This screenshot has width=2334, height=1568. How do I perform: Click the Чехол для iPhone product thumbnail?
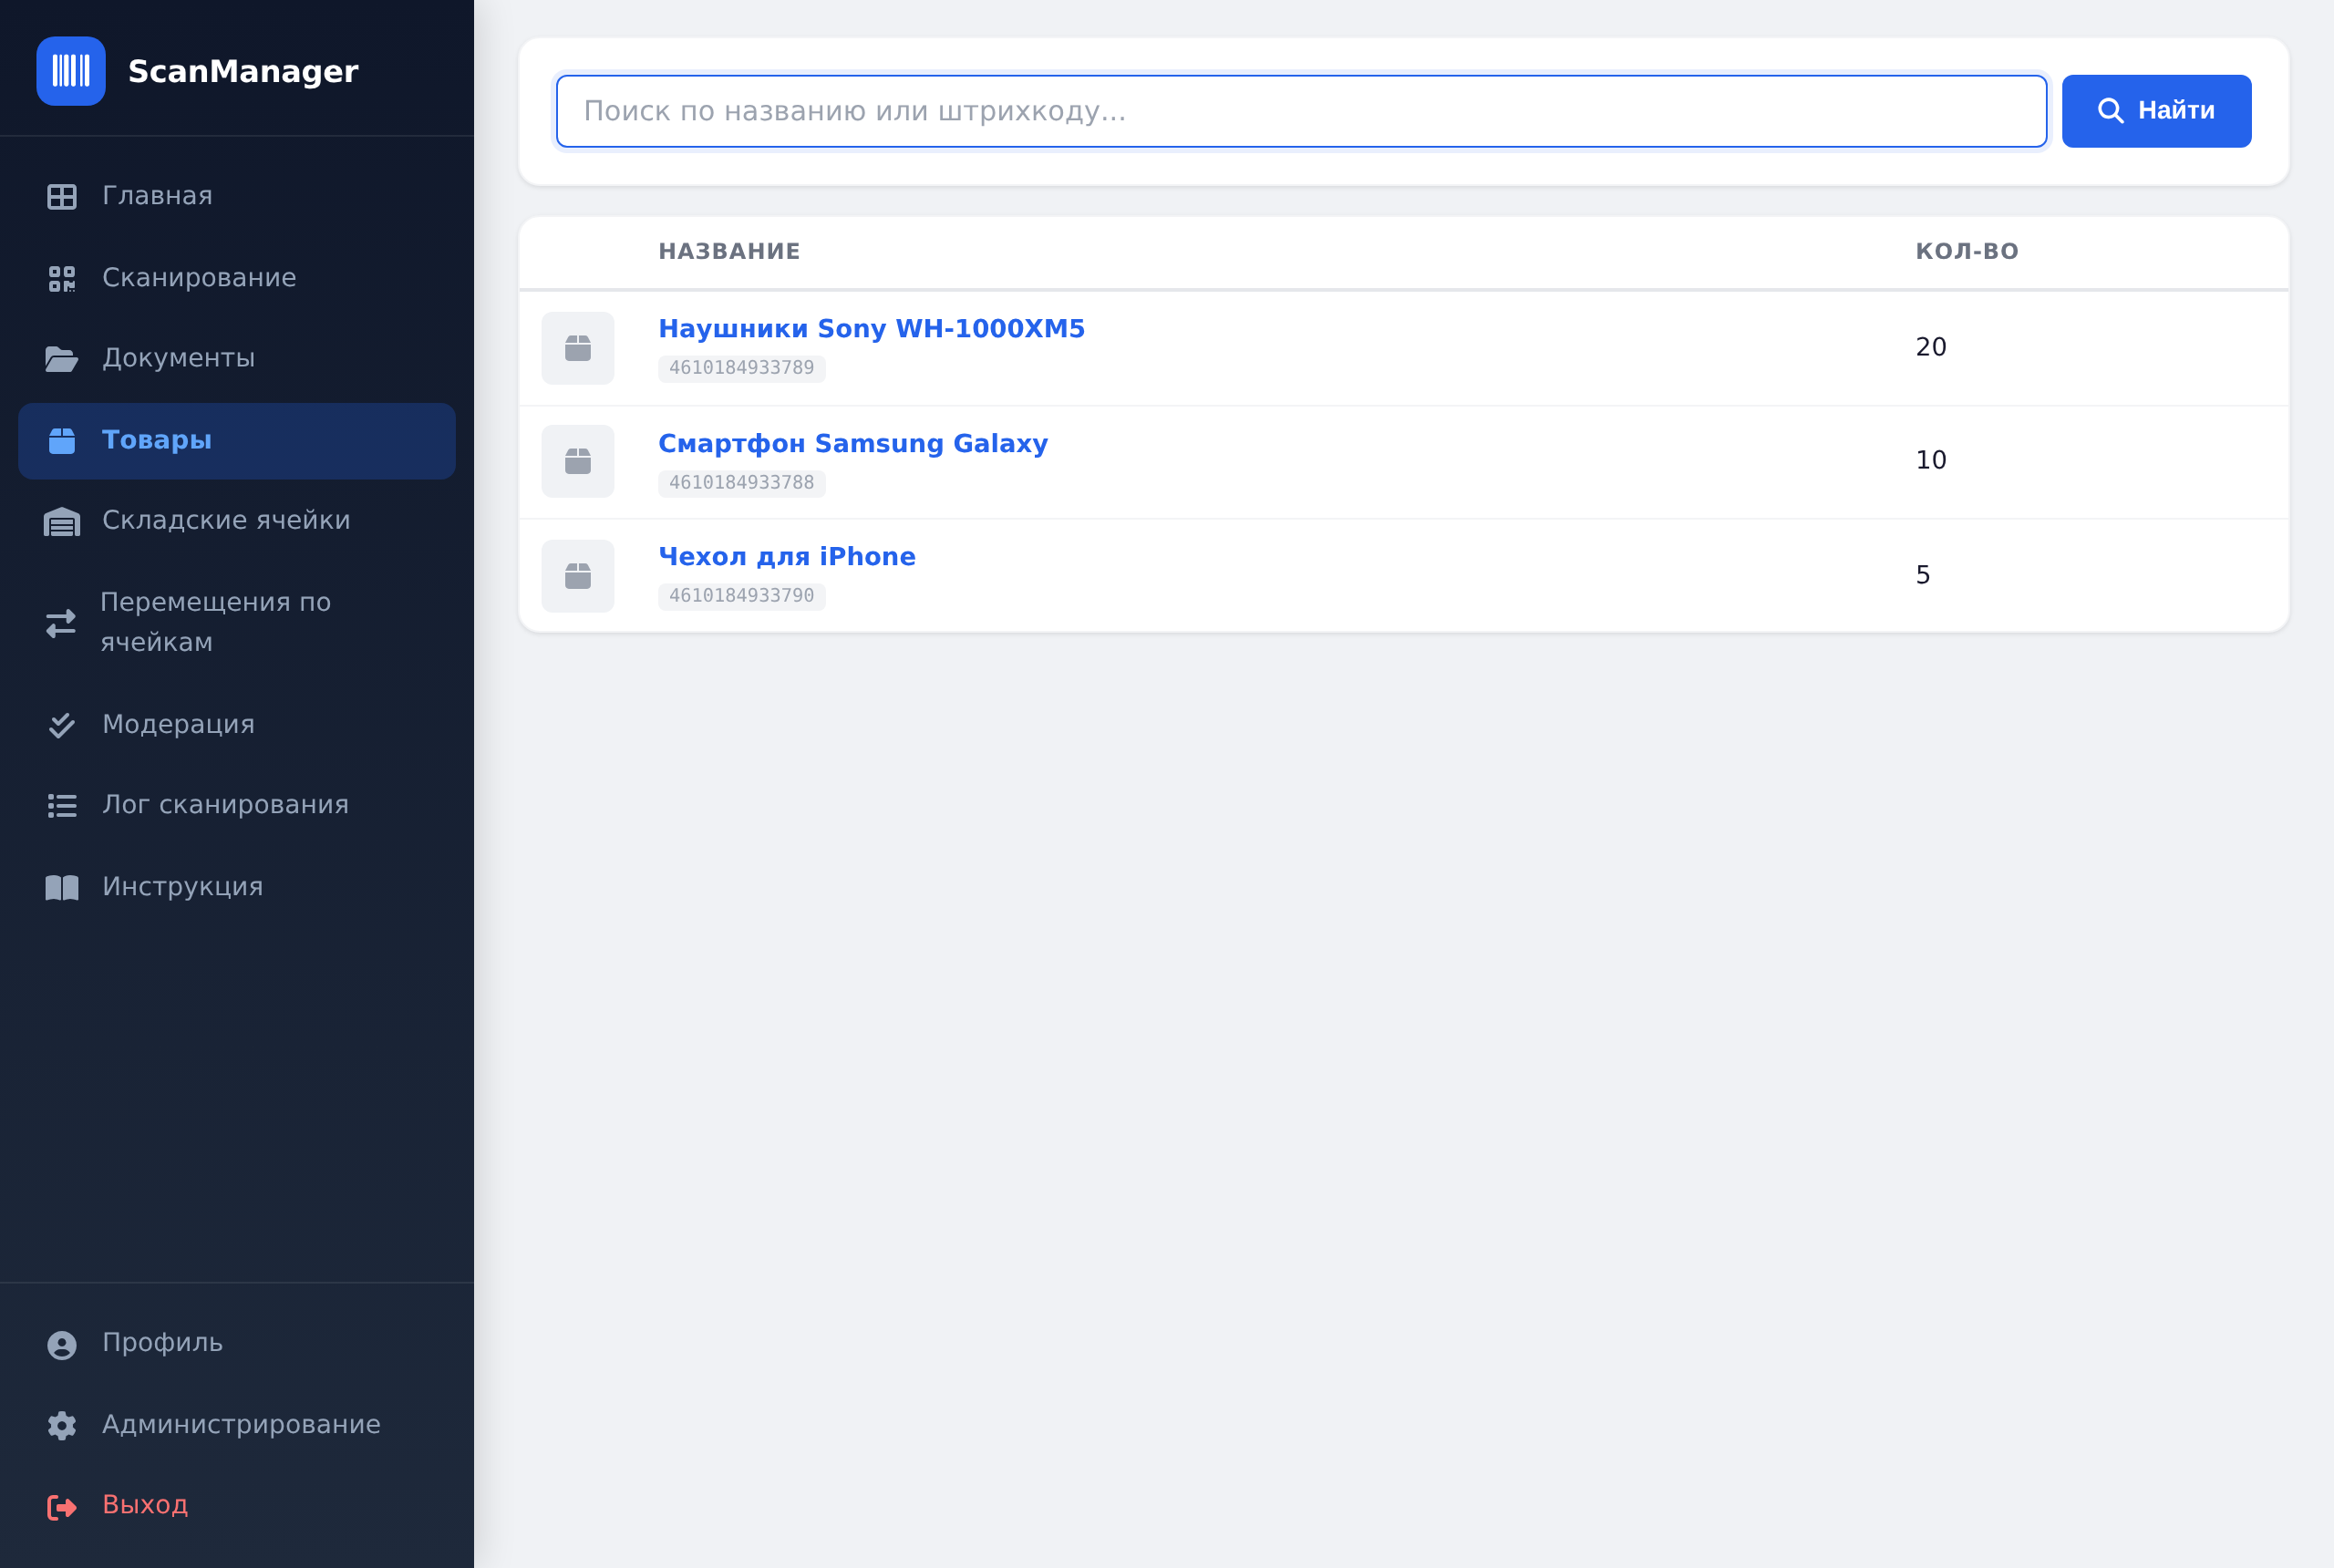click(x=578, y=576)
